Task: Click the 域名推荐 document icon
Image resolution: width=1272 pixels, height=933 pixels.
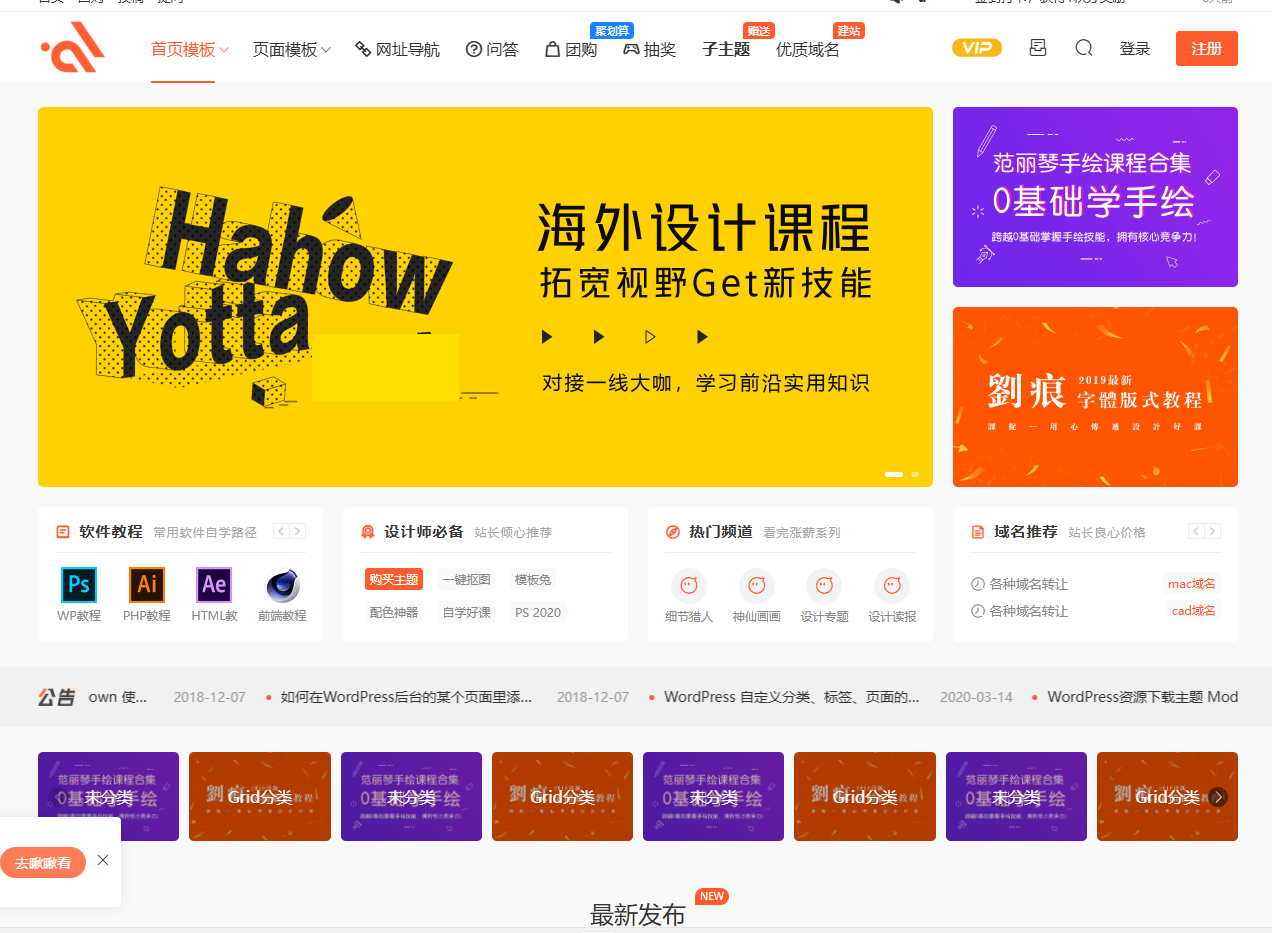Action: [978, 532]
